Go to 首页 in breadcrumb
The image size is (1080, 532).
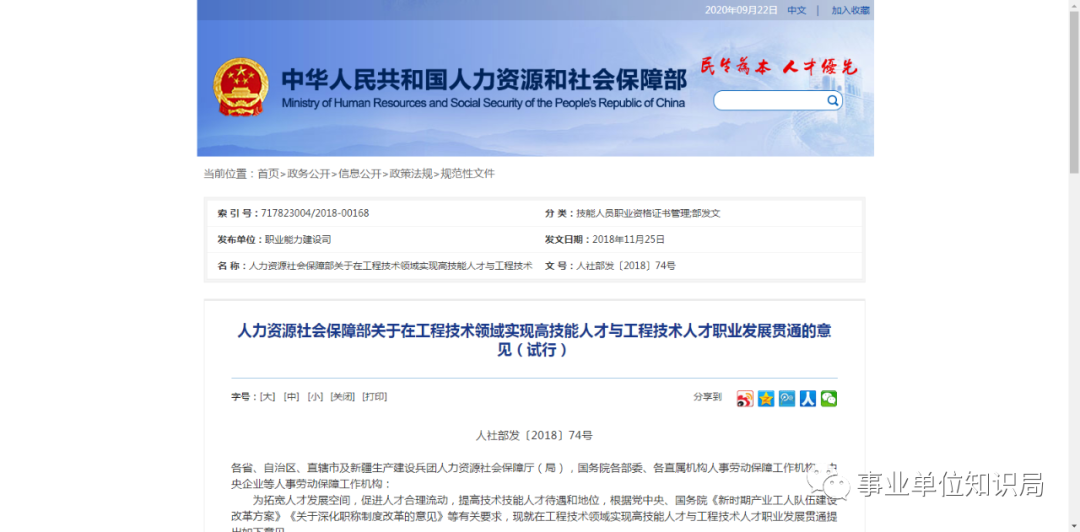coord(268,174)
